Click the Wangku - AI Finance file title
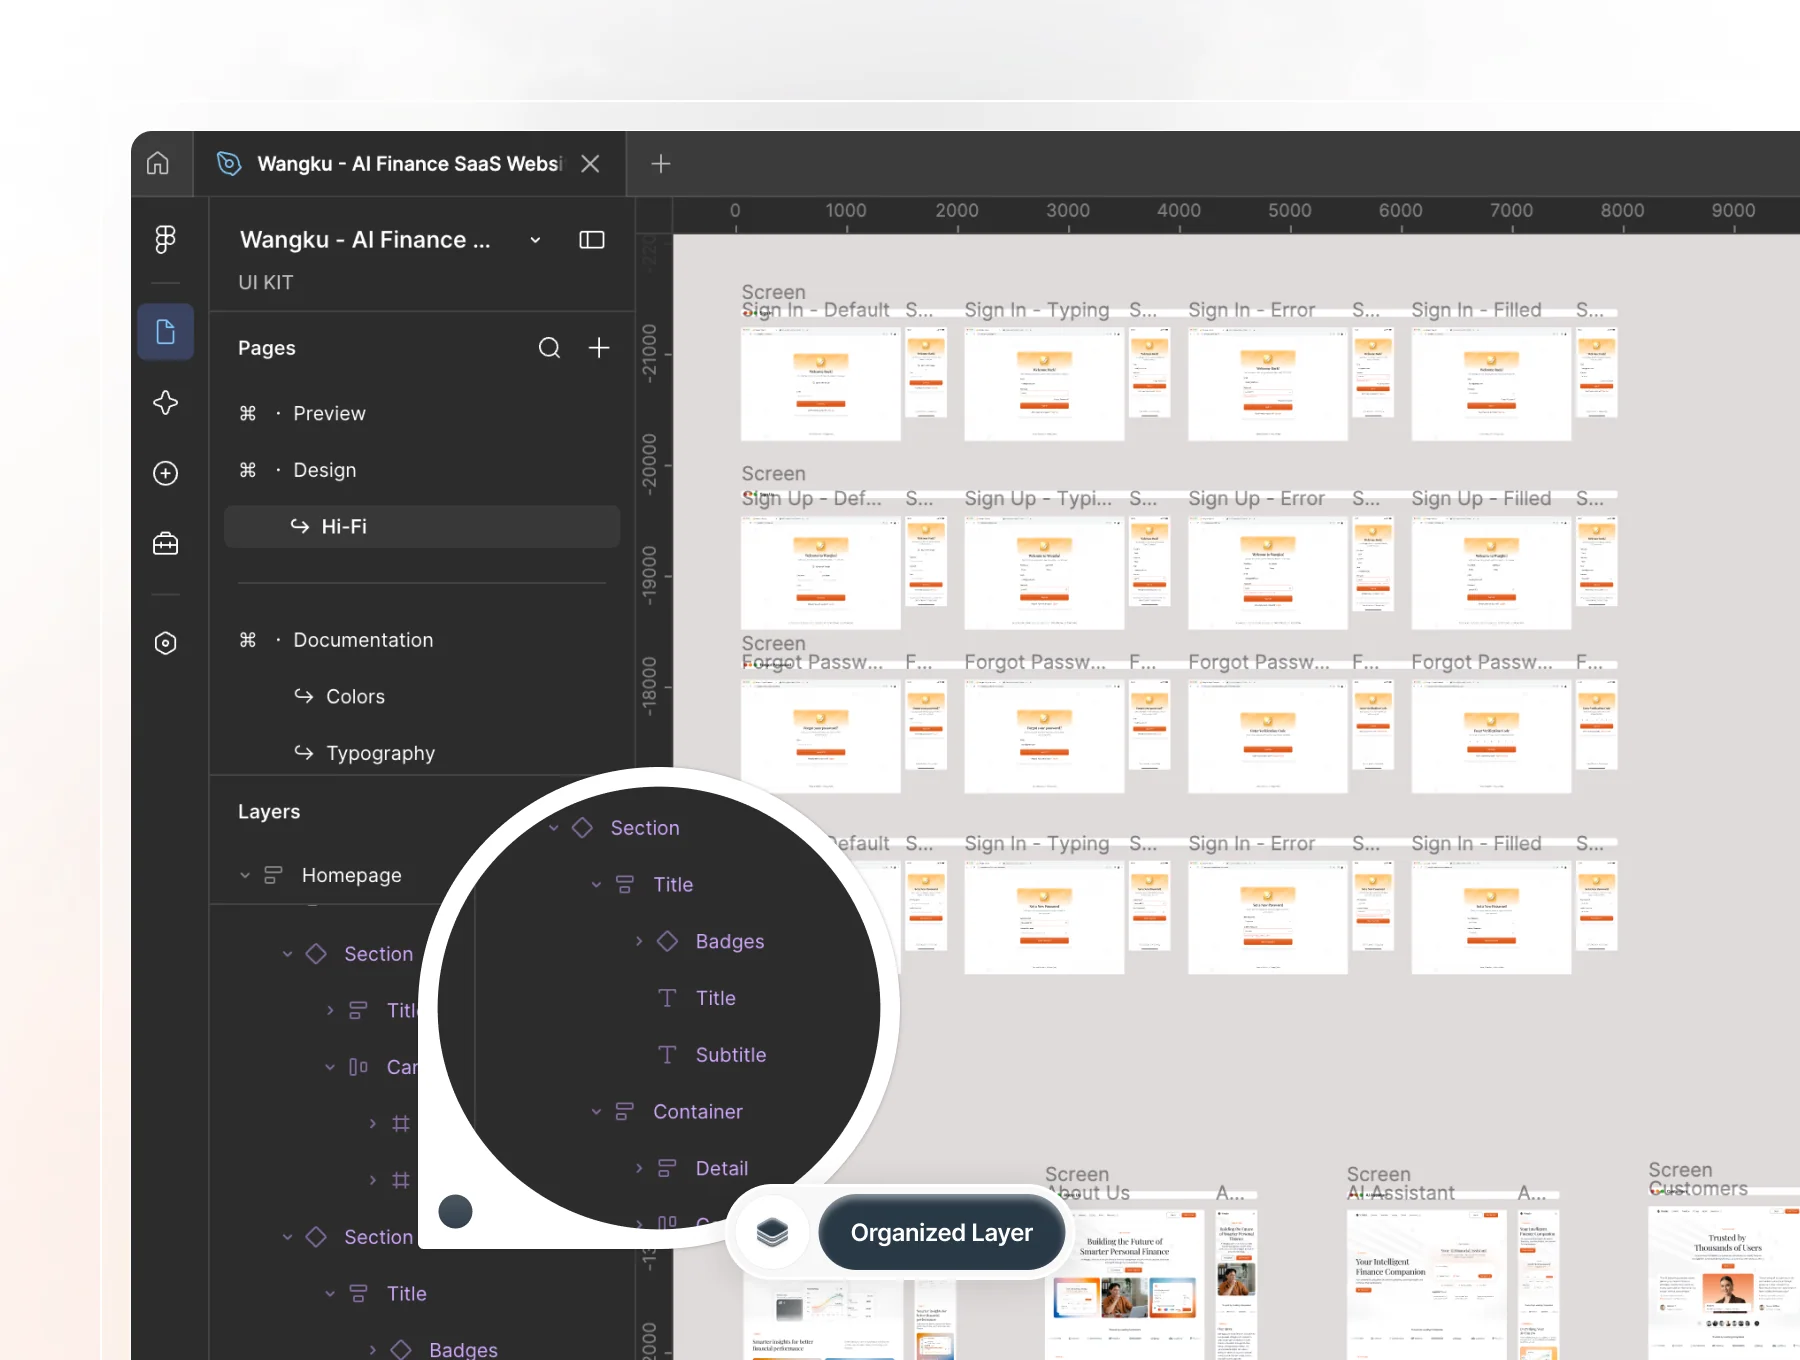 point(365,240)
